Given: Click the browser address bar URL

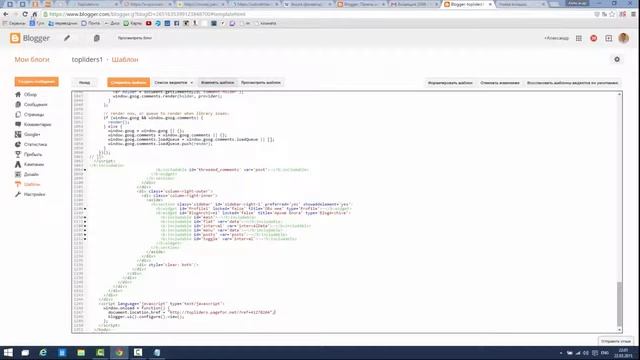Looking at the screenshot, I should coord(148,14).
